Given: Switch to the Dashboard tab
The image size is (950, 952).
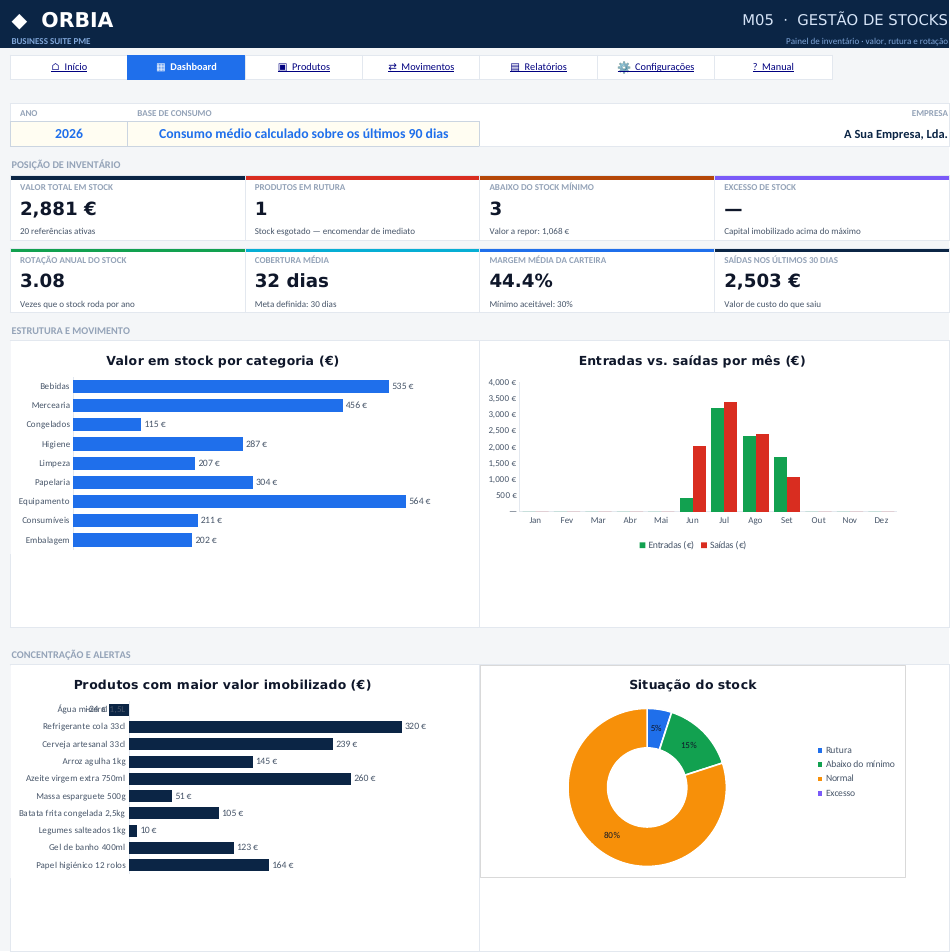Looking at the screenshot, I should [186, 67].
